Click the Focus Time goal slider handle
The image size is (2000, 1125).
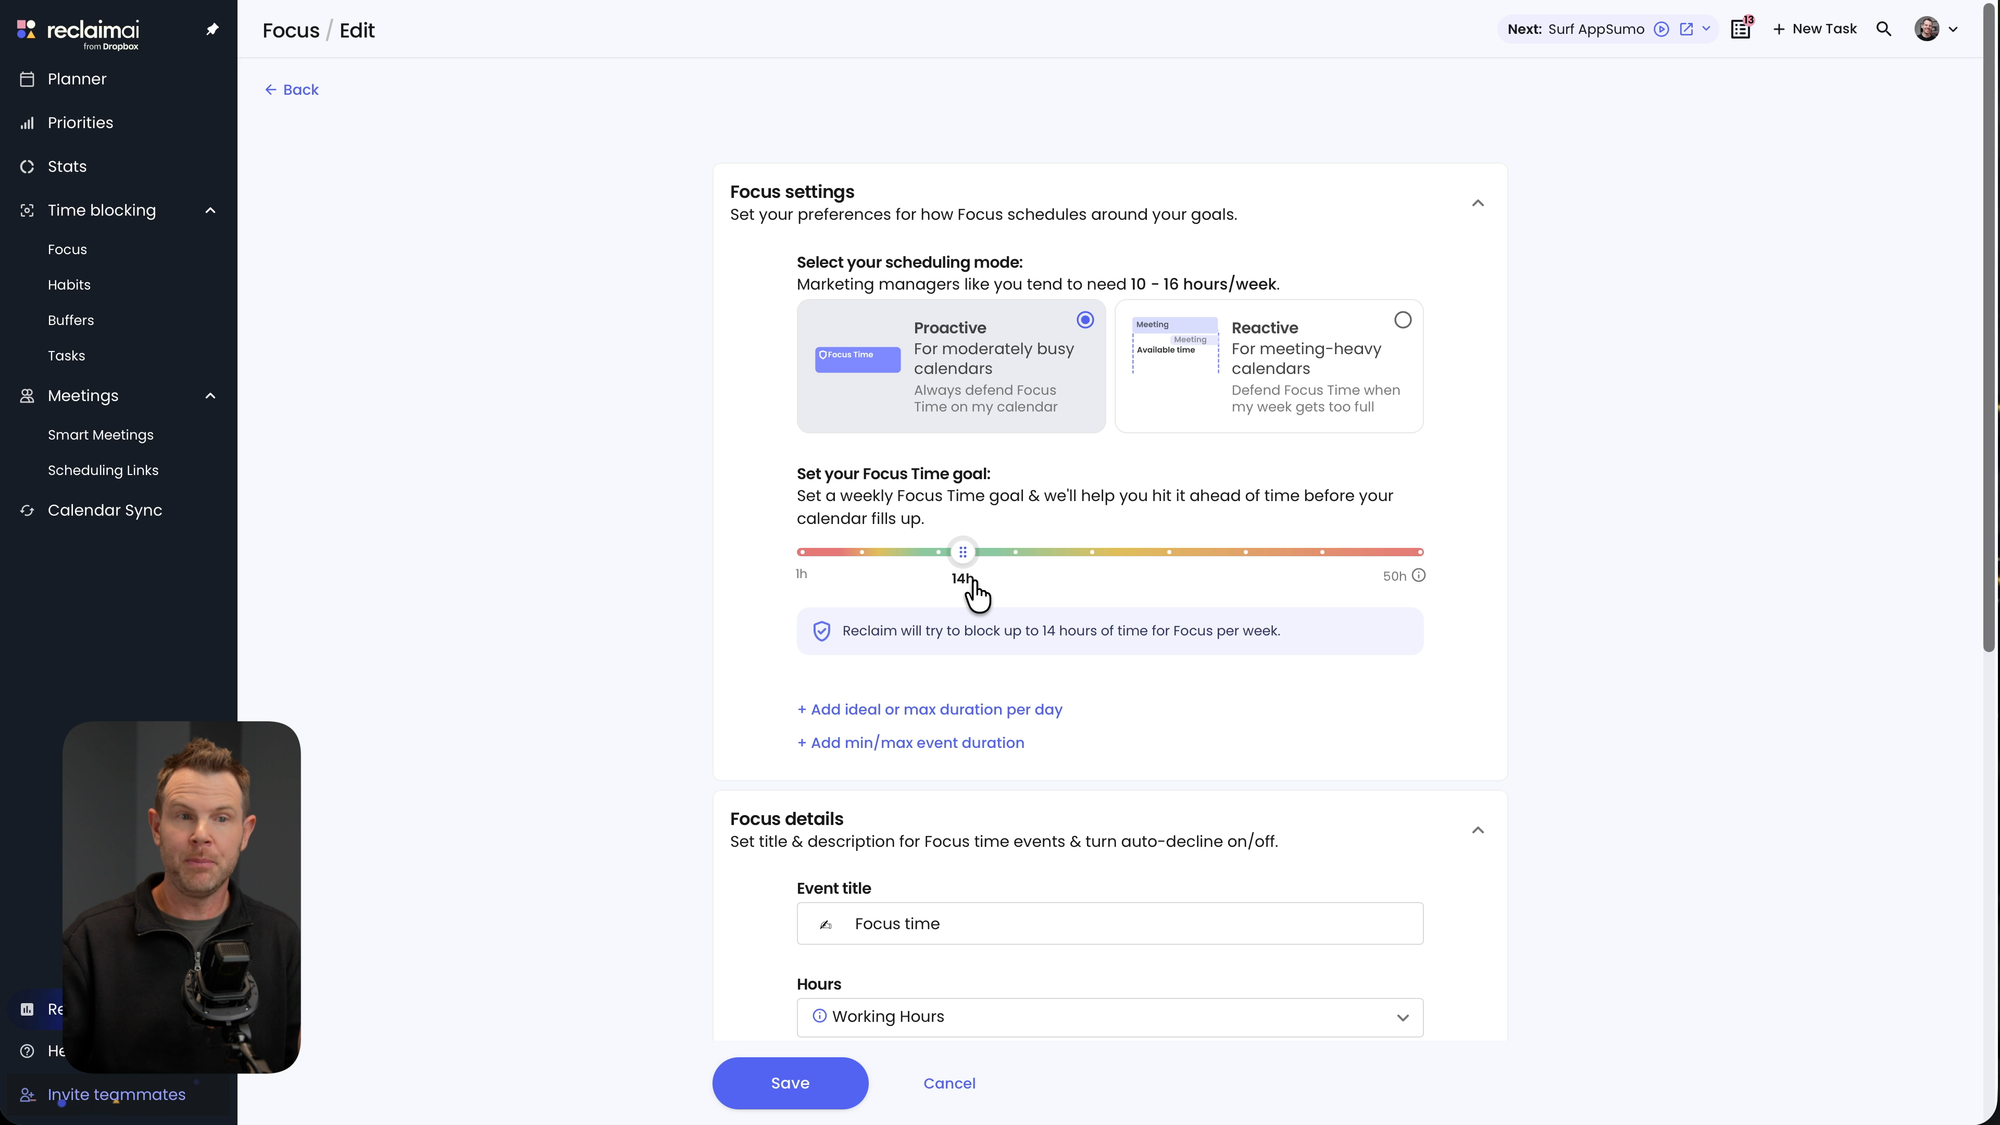[x=962, y=552]
